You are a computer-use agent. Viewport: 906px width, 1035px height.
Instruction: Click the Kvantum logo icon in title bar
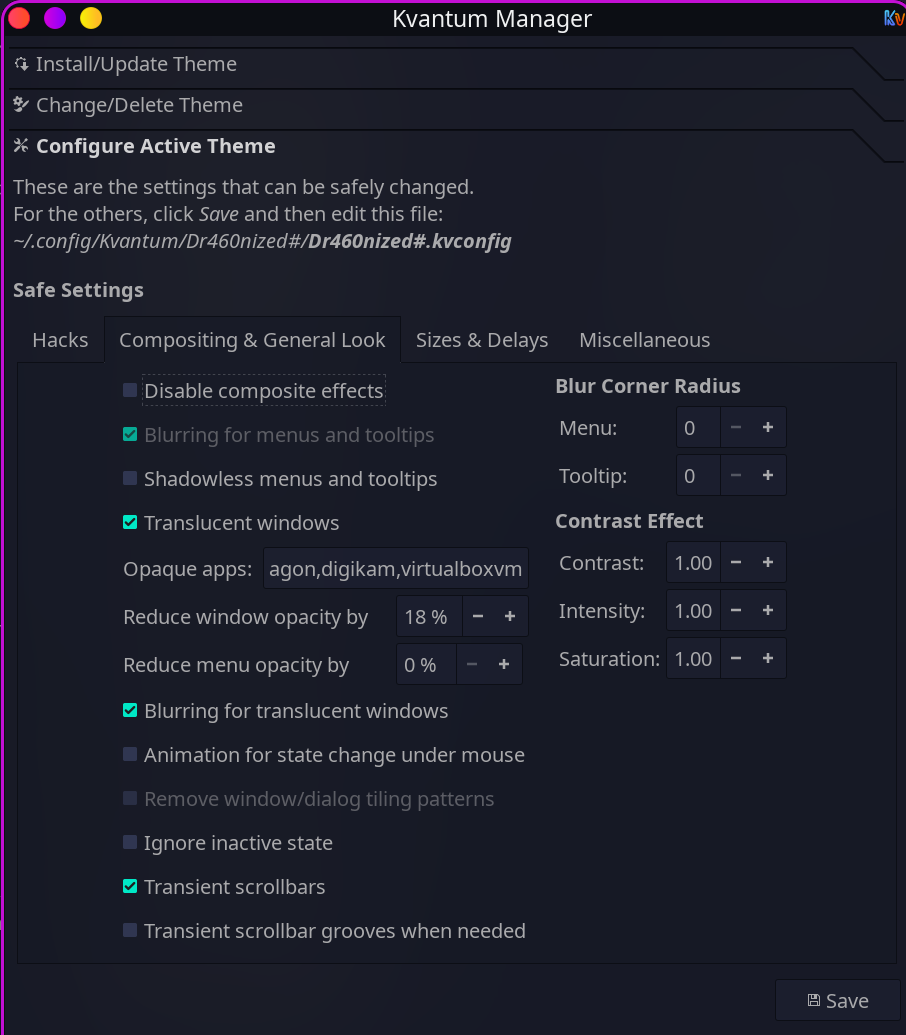(894, 18)
